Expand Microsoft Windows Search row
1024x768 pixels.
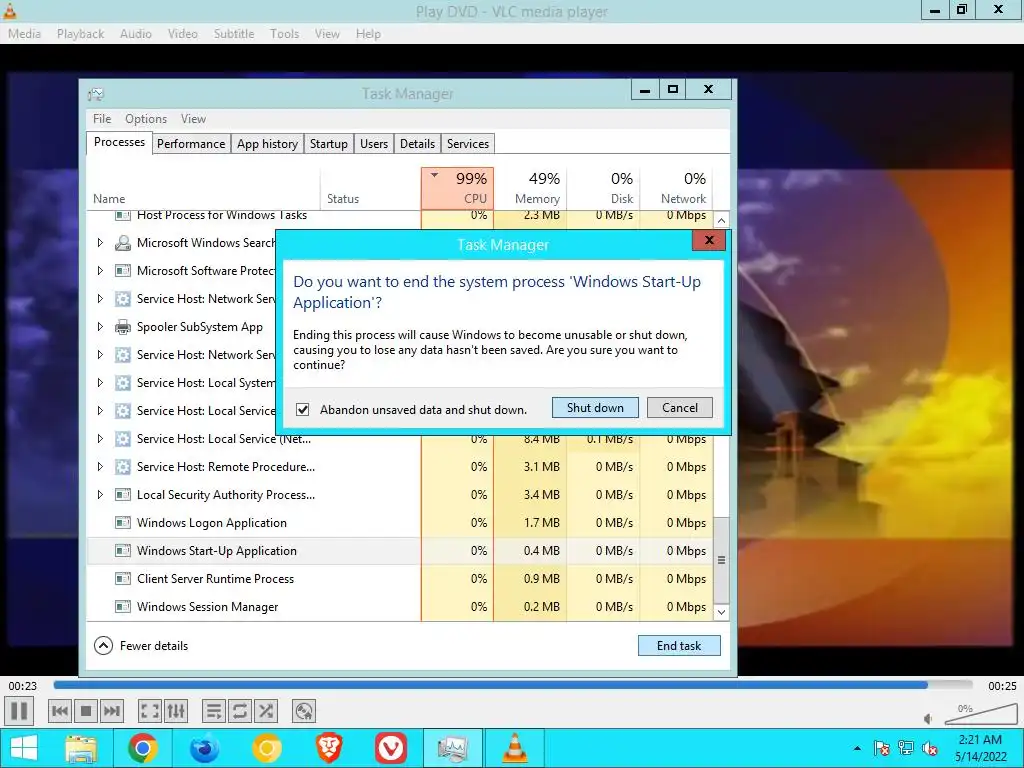(x=100, y=242)
